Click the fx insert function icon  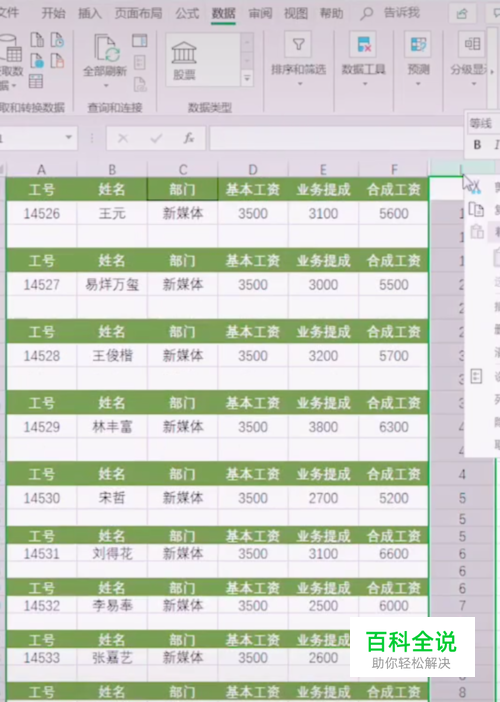pyautogui.click(x=189, y=138)
